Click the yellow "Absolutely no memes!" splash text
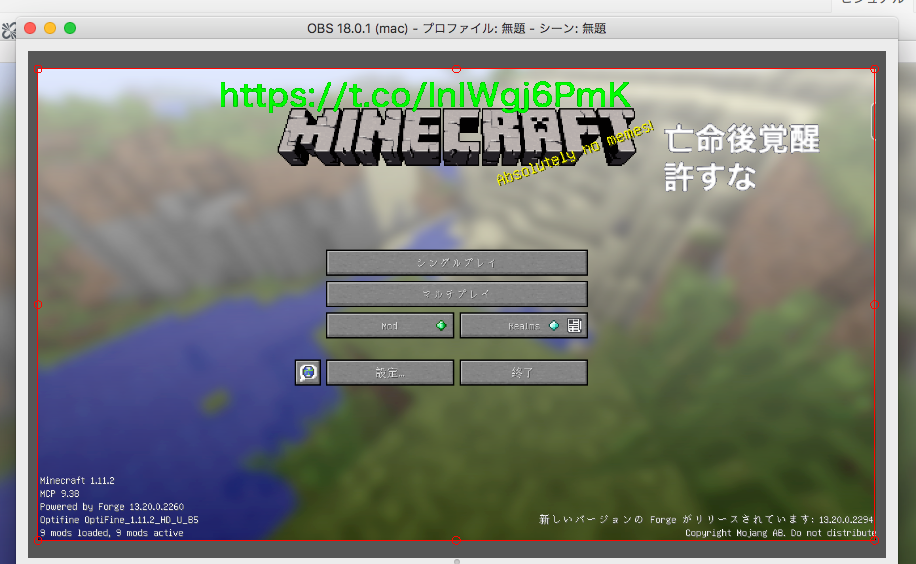This screenshot has height=564, width=916. [575, 154]
